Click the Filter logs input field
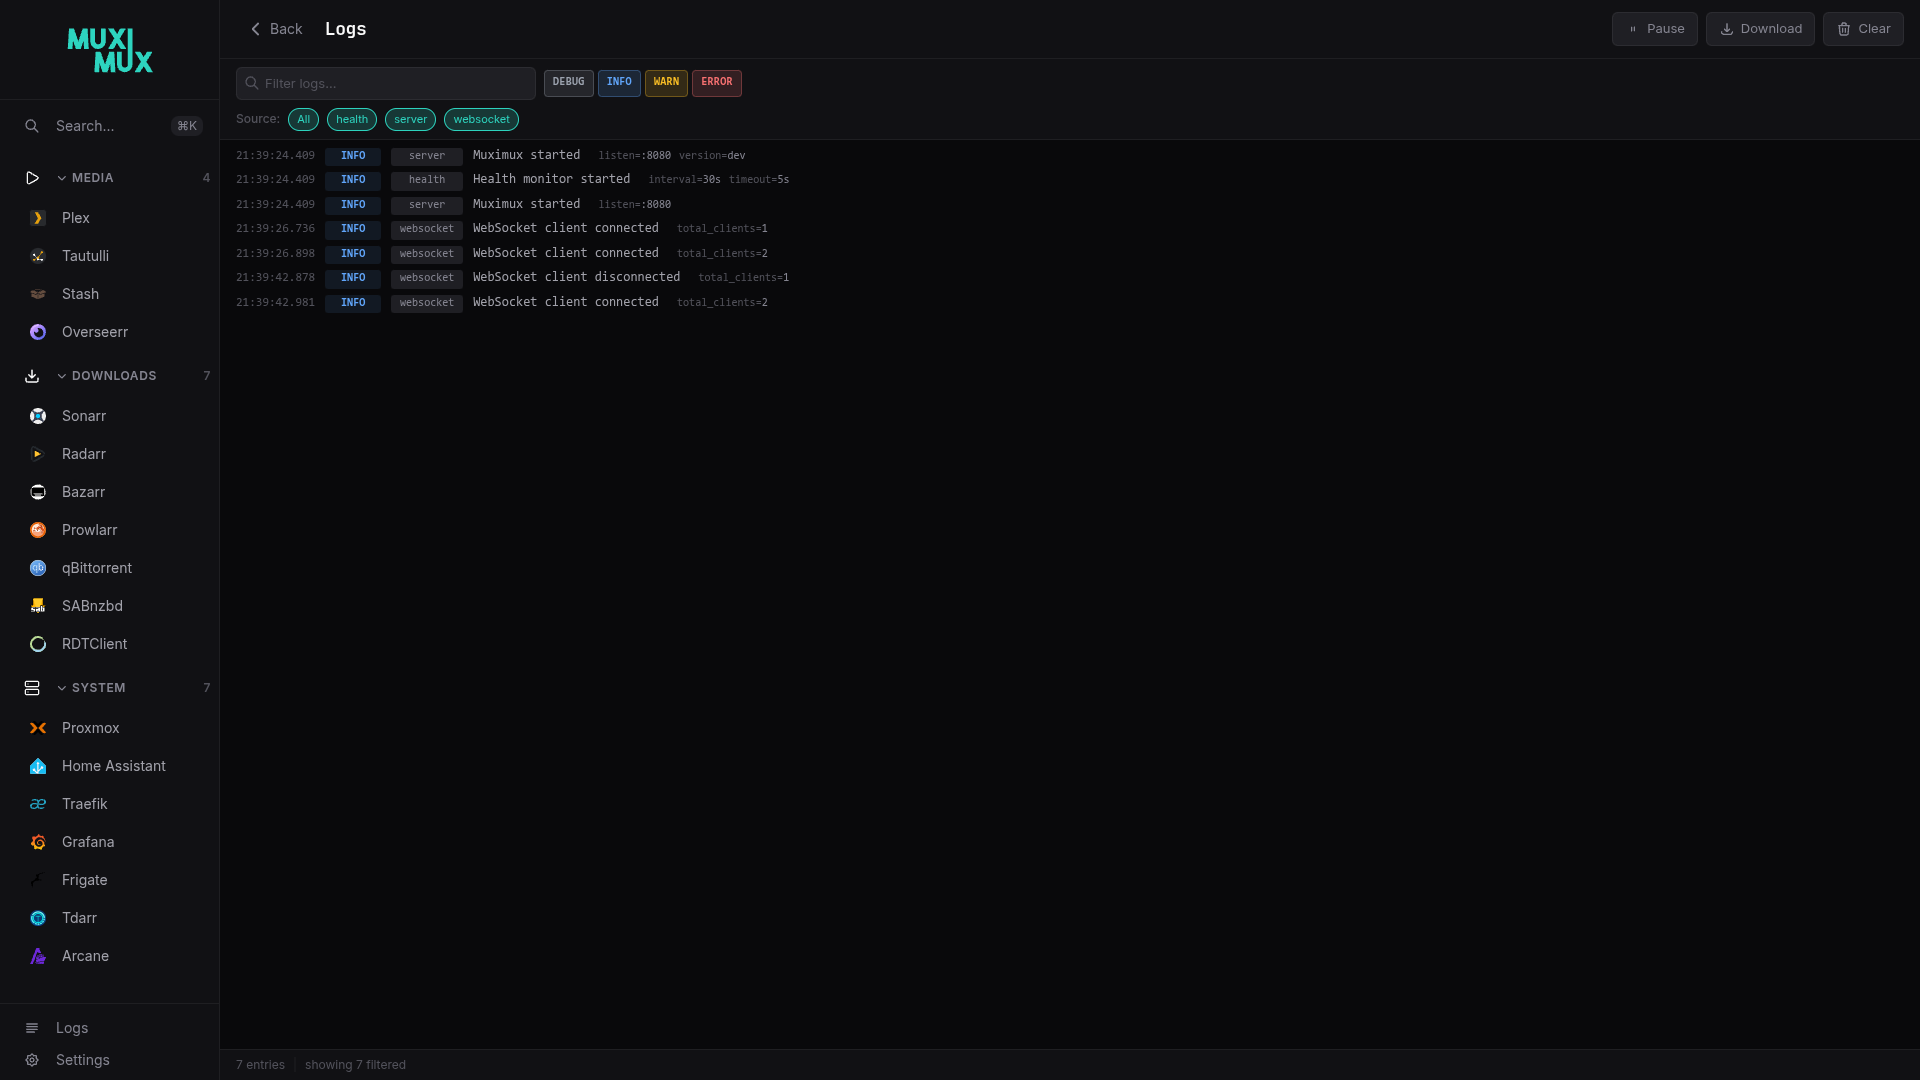 pos(385,83)
